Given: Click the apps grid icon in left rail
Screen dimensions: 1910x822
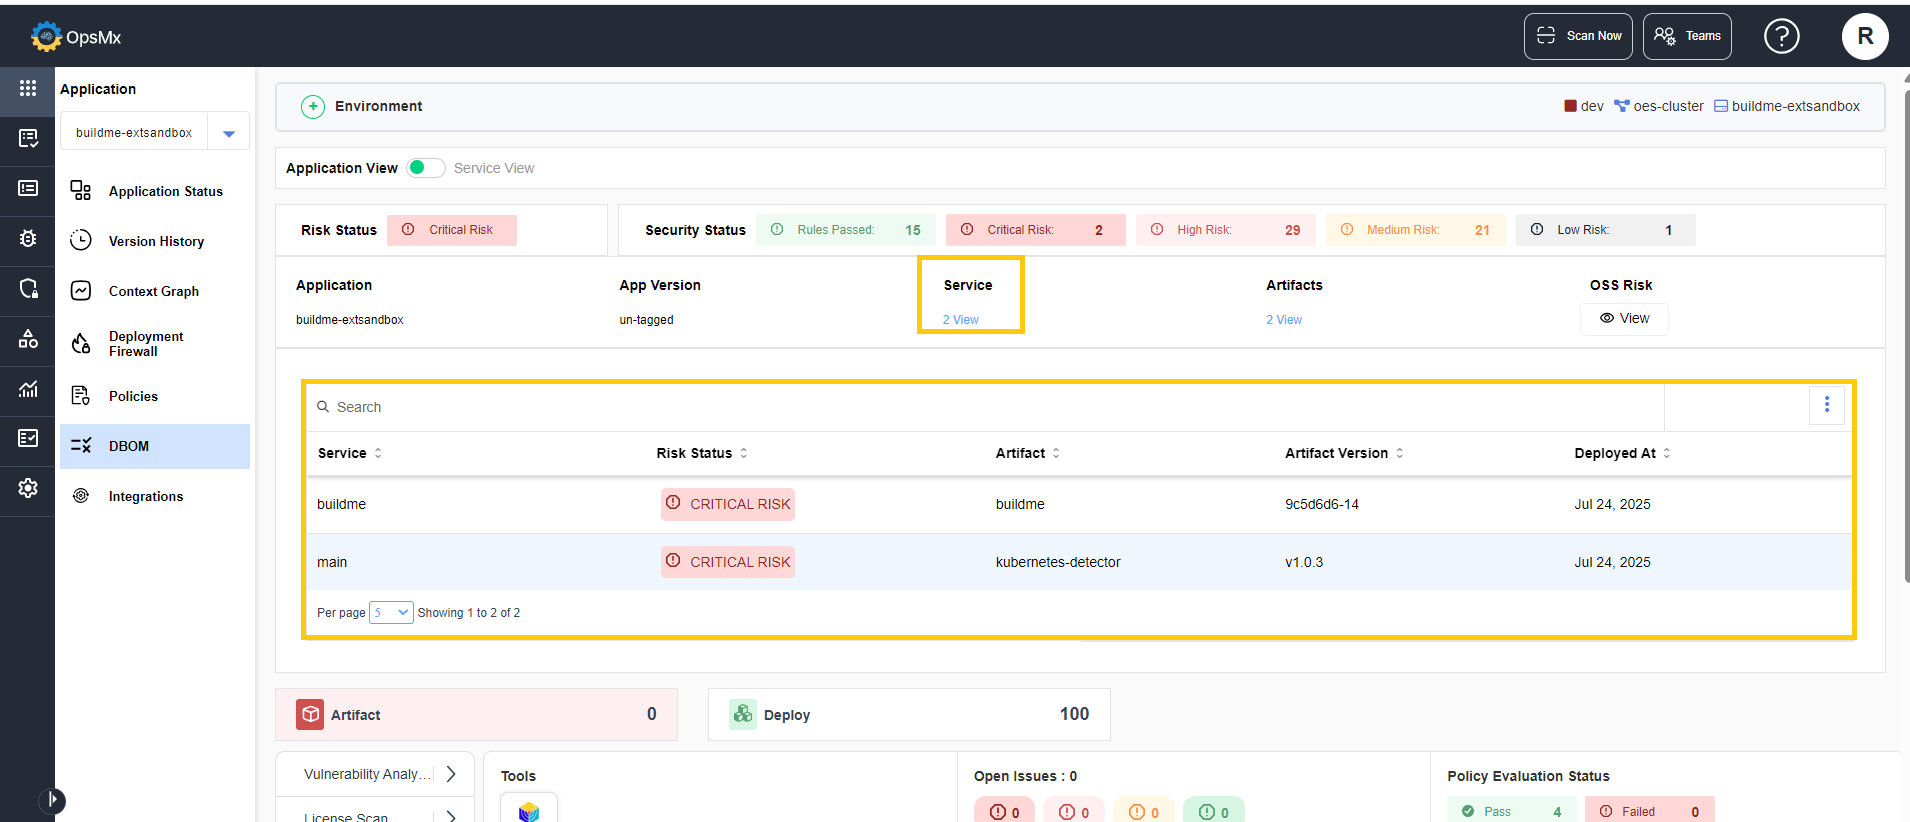Looking at the screenshot, I should point(28,89).
